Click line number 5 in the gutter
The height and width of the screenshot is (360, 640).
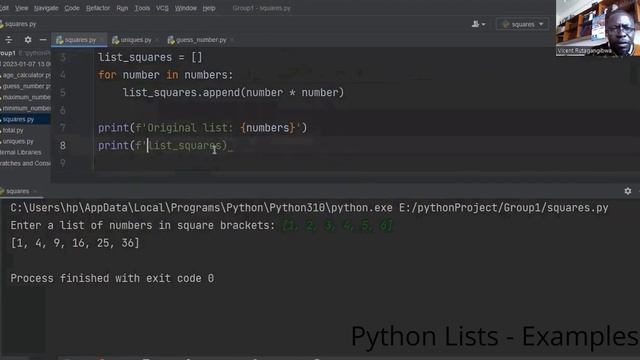pos(63,93)
